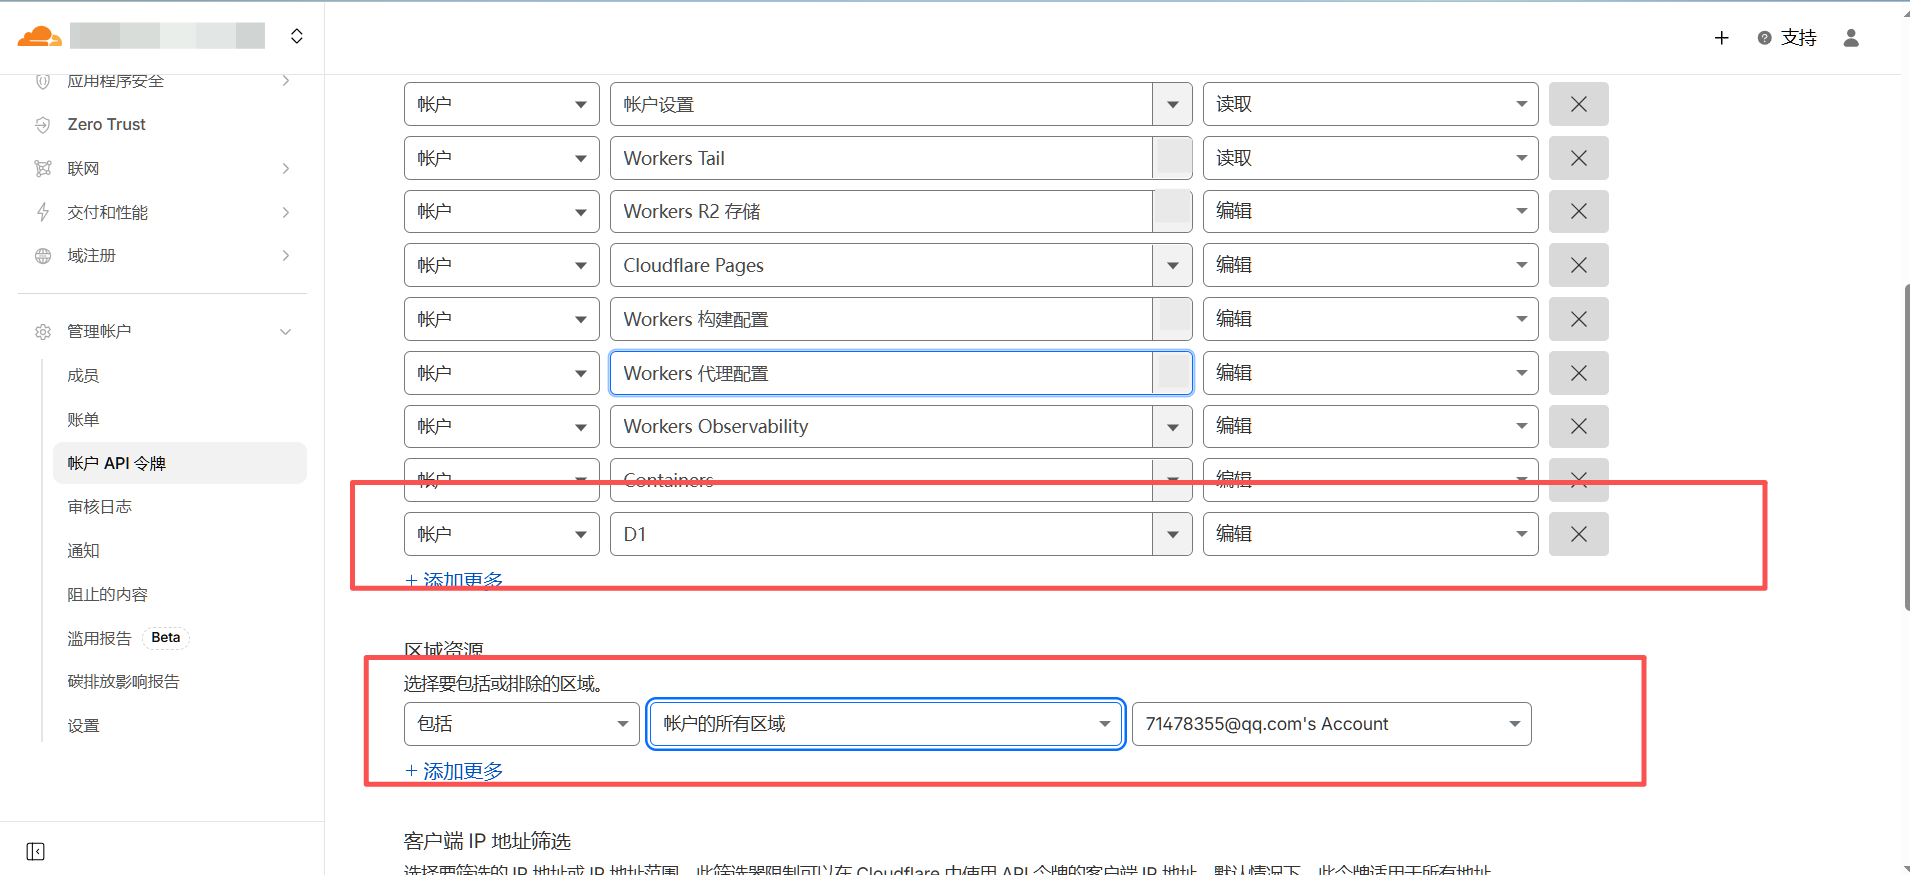Click 添加更多 link under zone resources
This screenshot has width=1910, height=875.
point(455,771)
